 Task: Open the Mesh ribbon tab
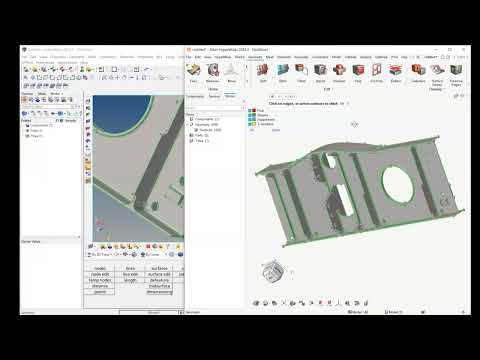(x=270, y=57)
